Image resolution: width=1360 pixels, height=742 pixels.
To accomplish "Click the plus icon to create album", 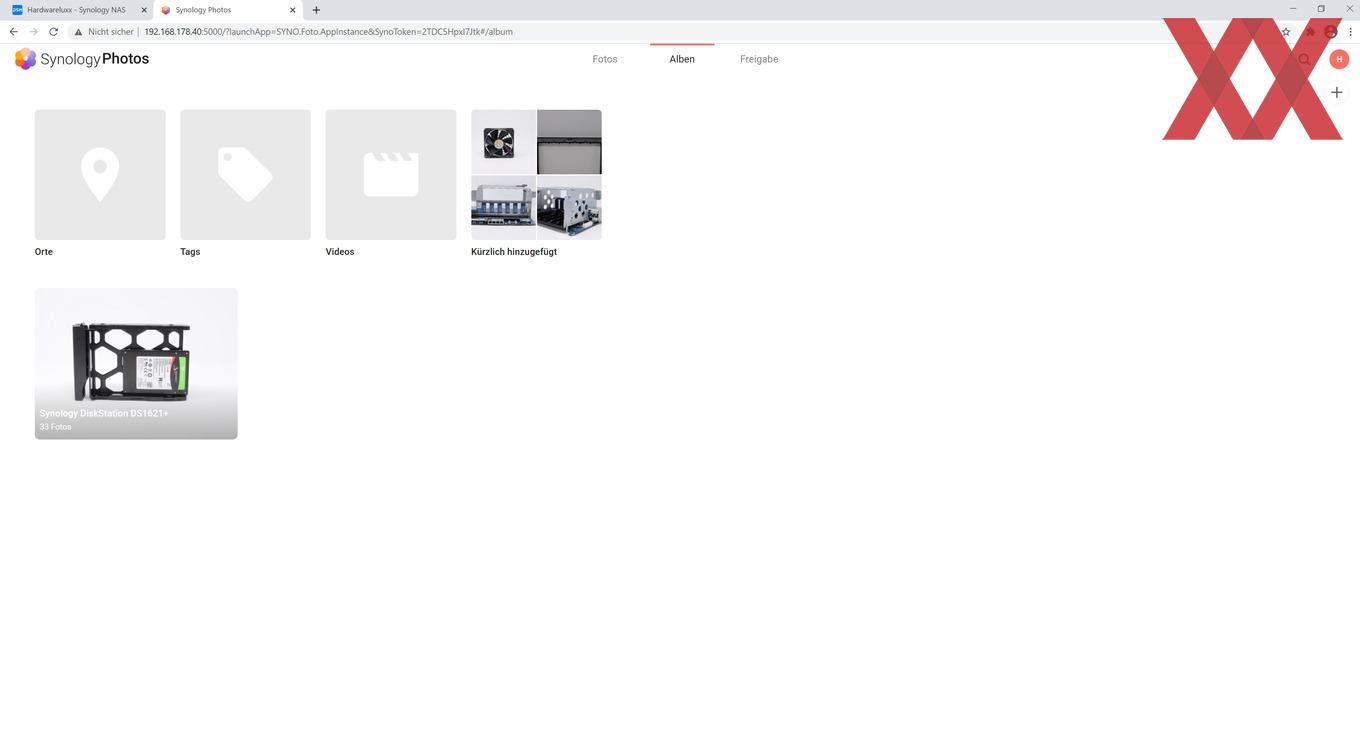I will [x=1337, y=92].
